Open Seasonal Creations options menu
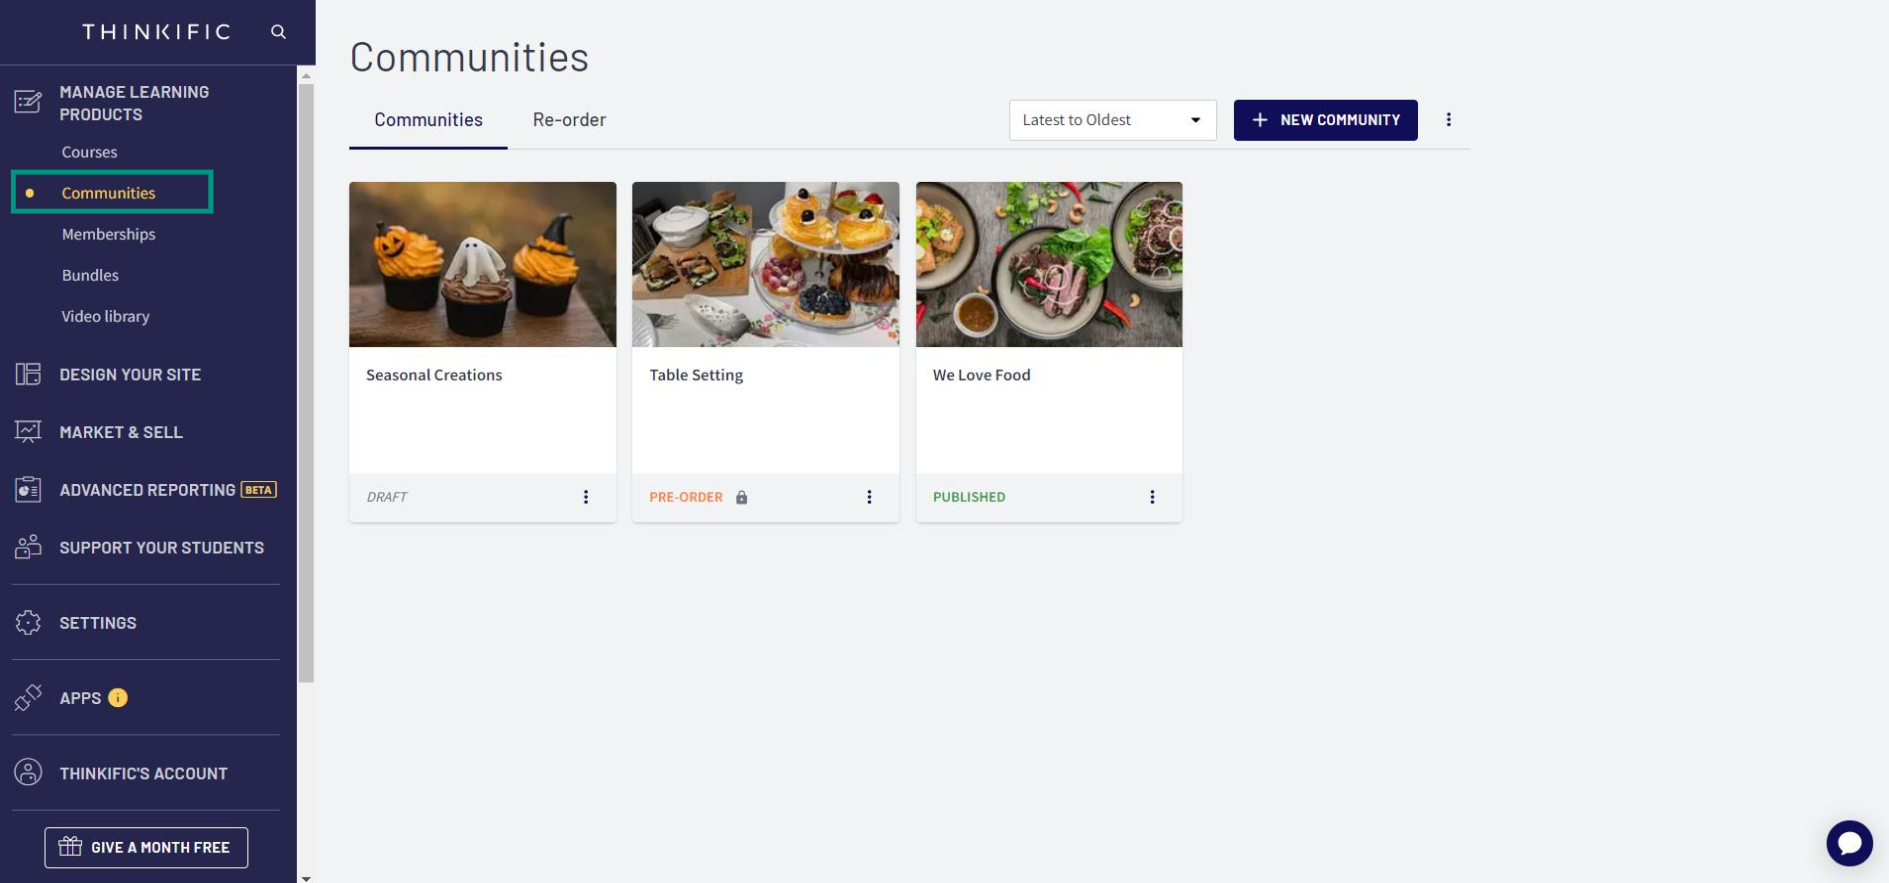The image size is (1889, 883). pos(586,497)
